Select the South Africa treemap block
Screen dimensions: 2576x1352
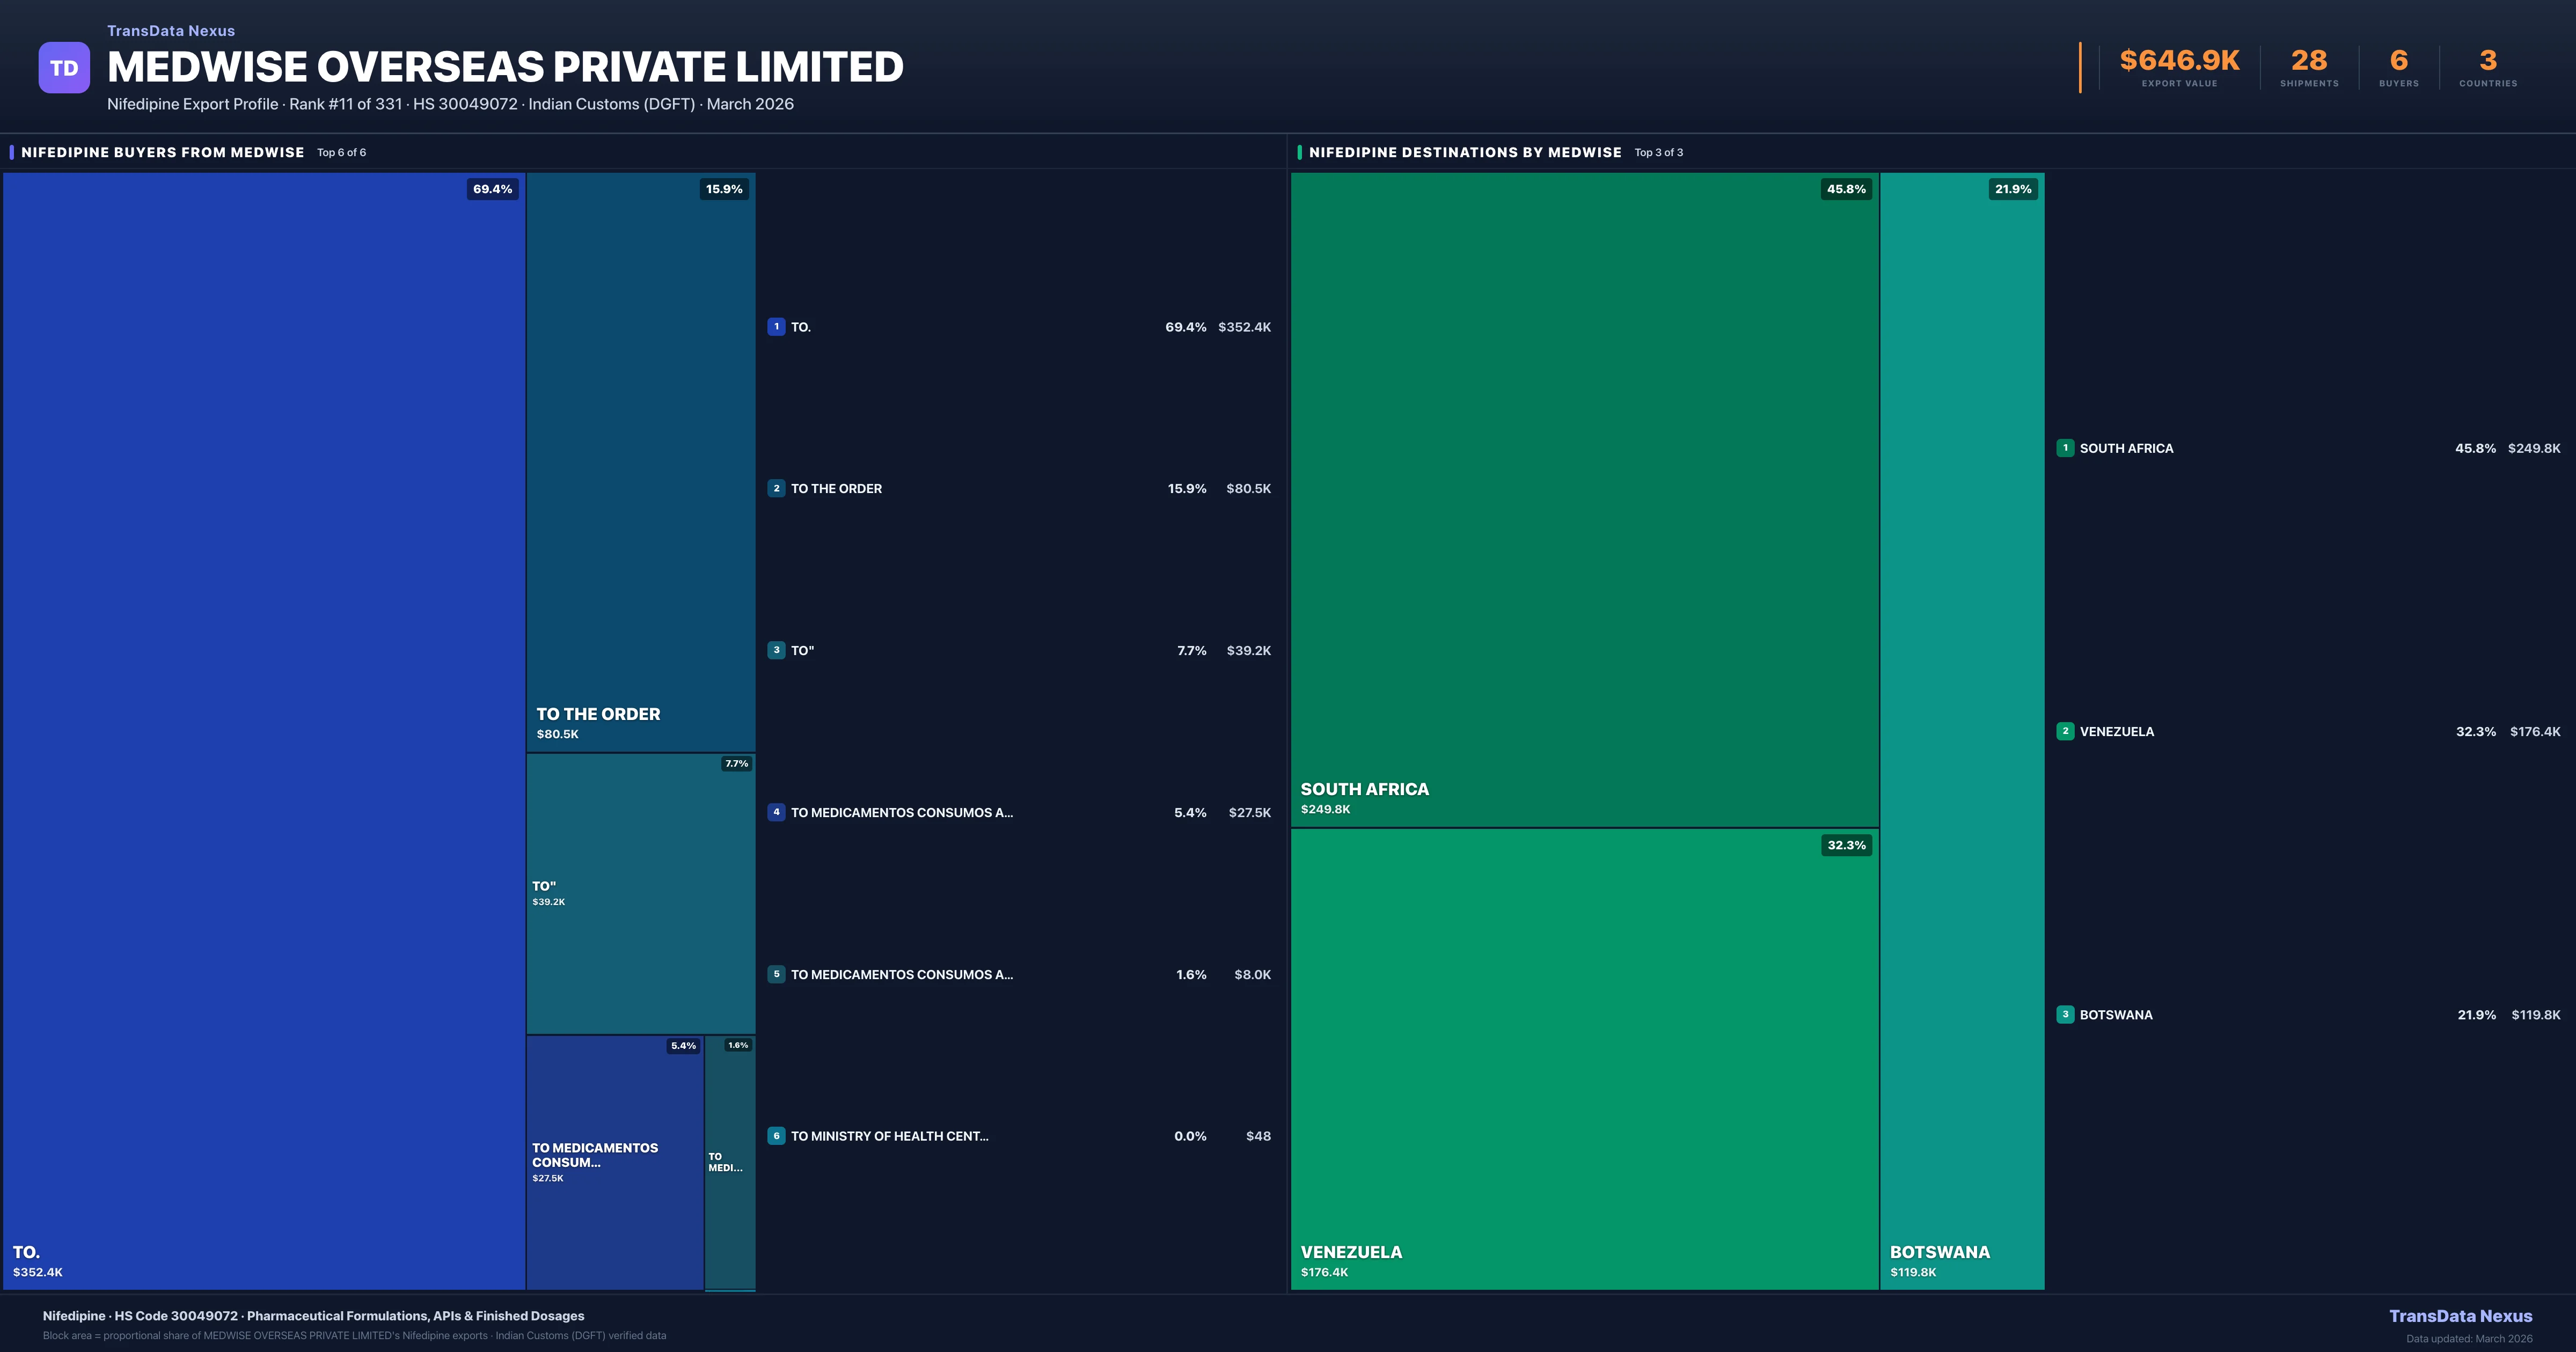(x=1584, y=500)
